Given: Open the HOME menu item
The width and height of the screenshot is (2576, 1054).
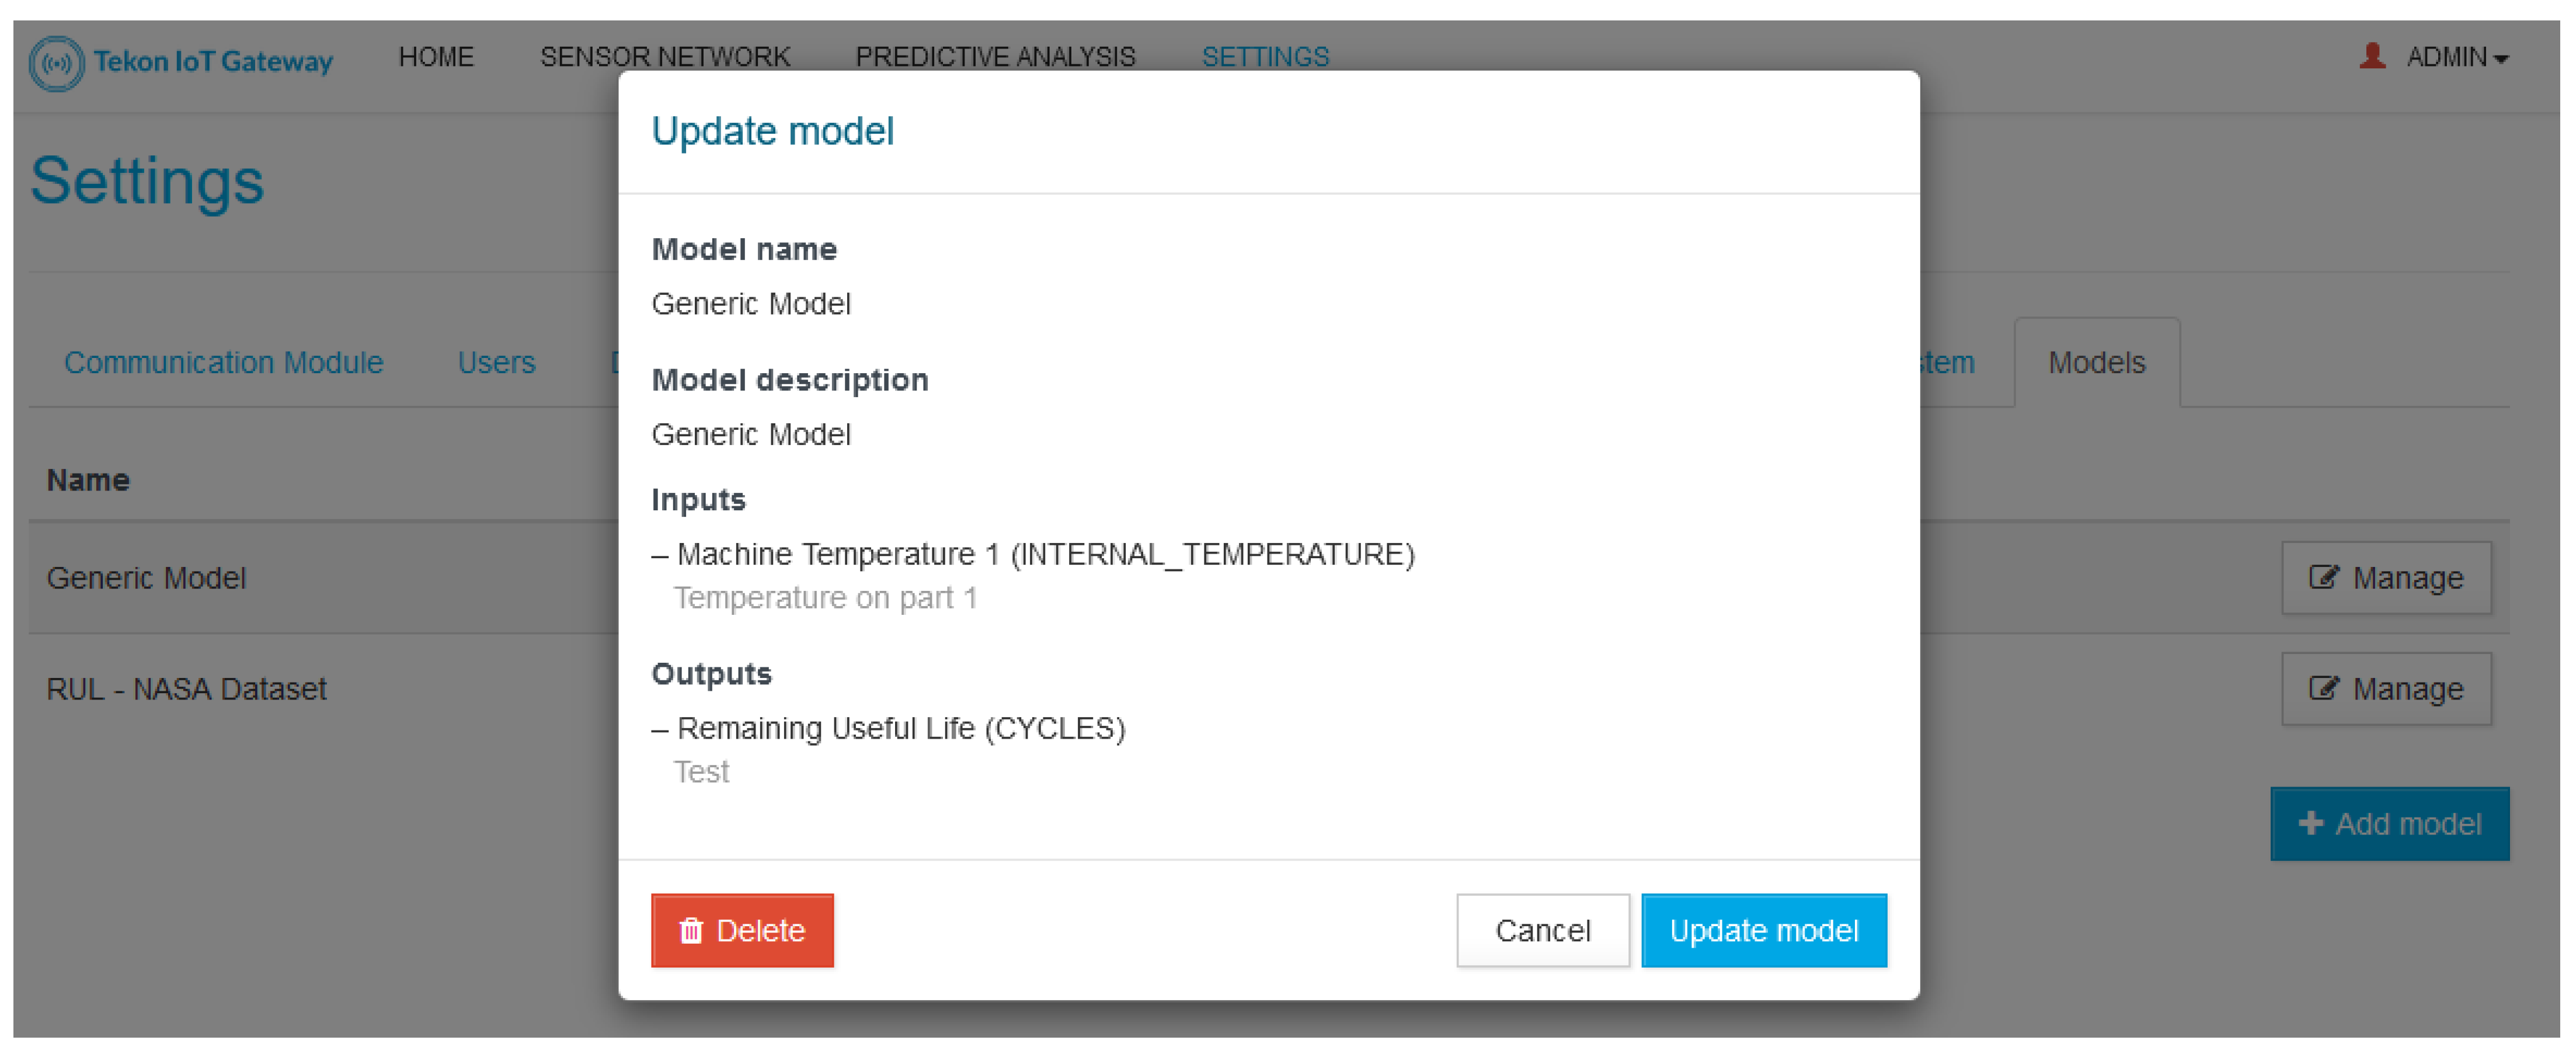Looking at the screenshot, I should click(x=436, y=57).
